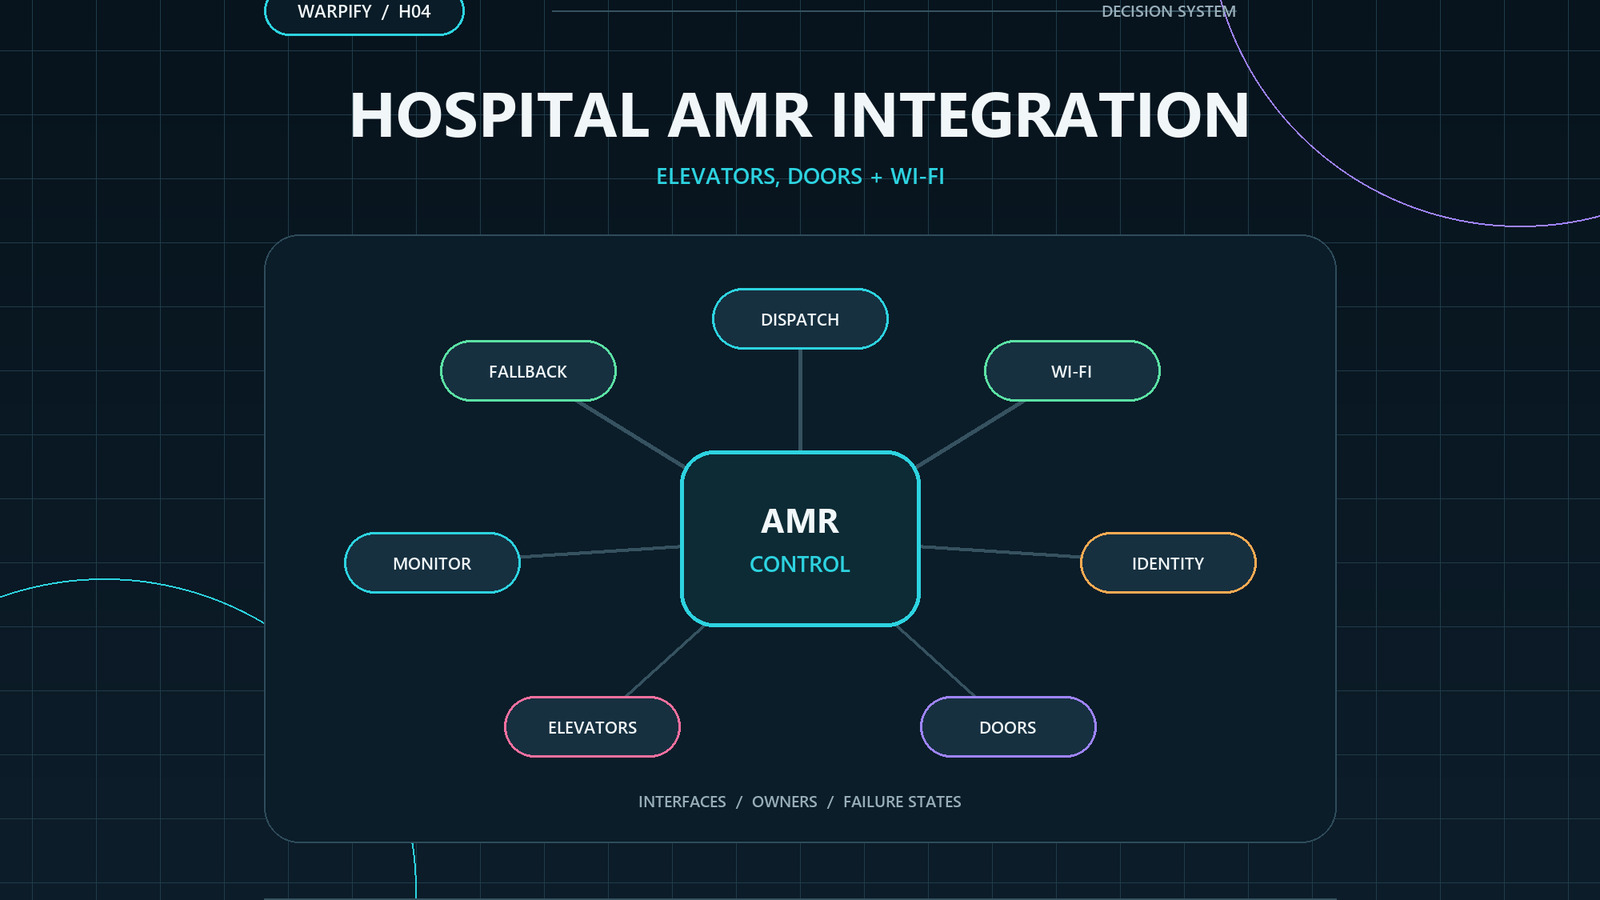Image resolution: width=1600 pixels, height=900 pixels.
Task: Click the ELEVATORS, DOORS + WI-FI subtitle
Action: coord(800,176)
